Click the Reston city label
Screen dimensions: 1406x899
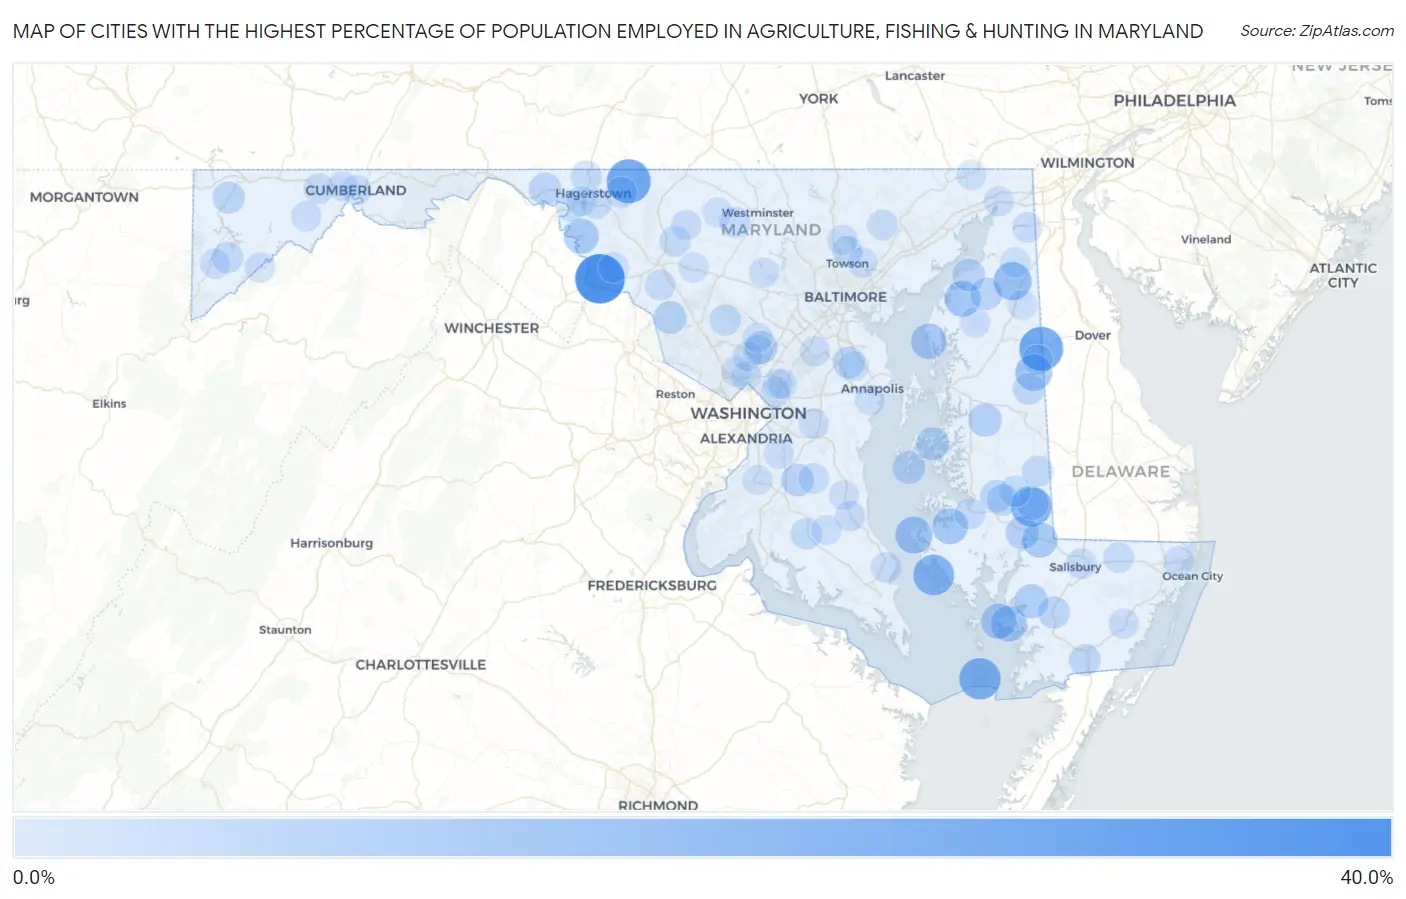675,395
